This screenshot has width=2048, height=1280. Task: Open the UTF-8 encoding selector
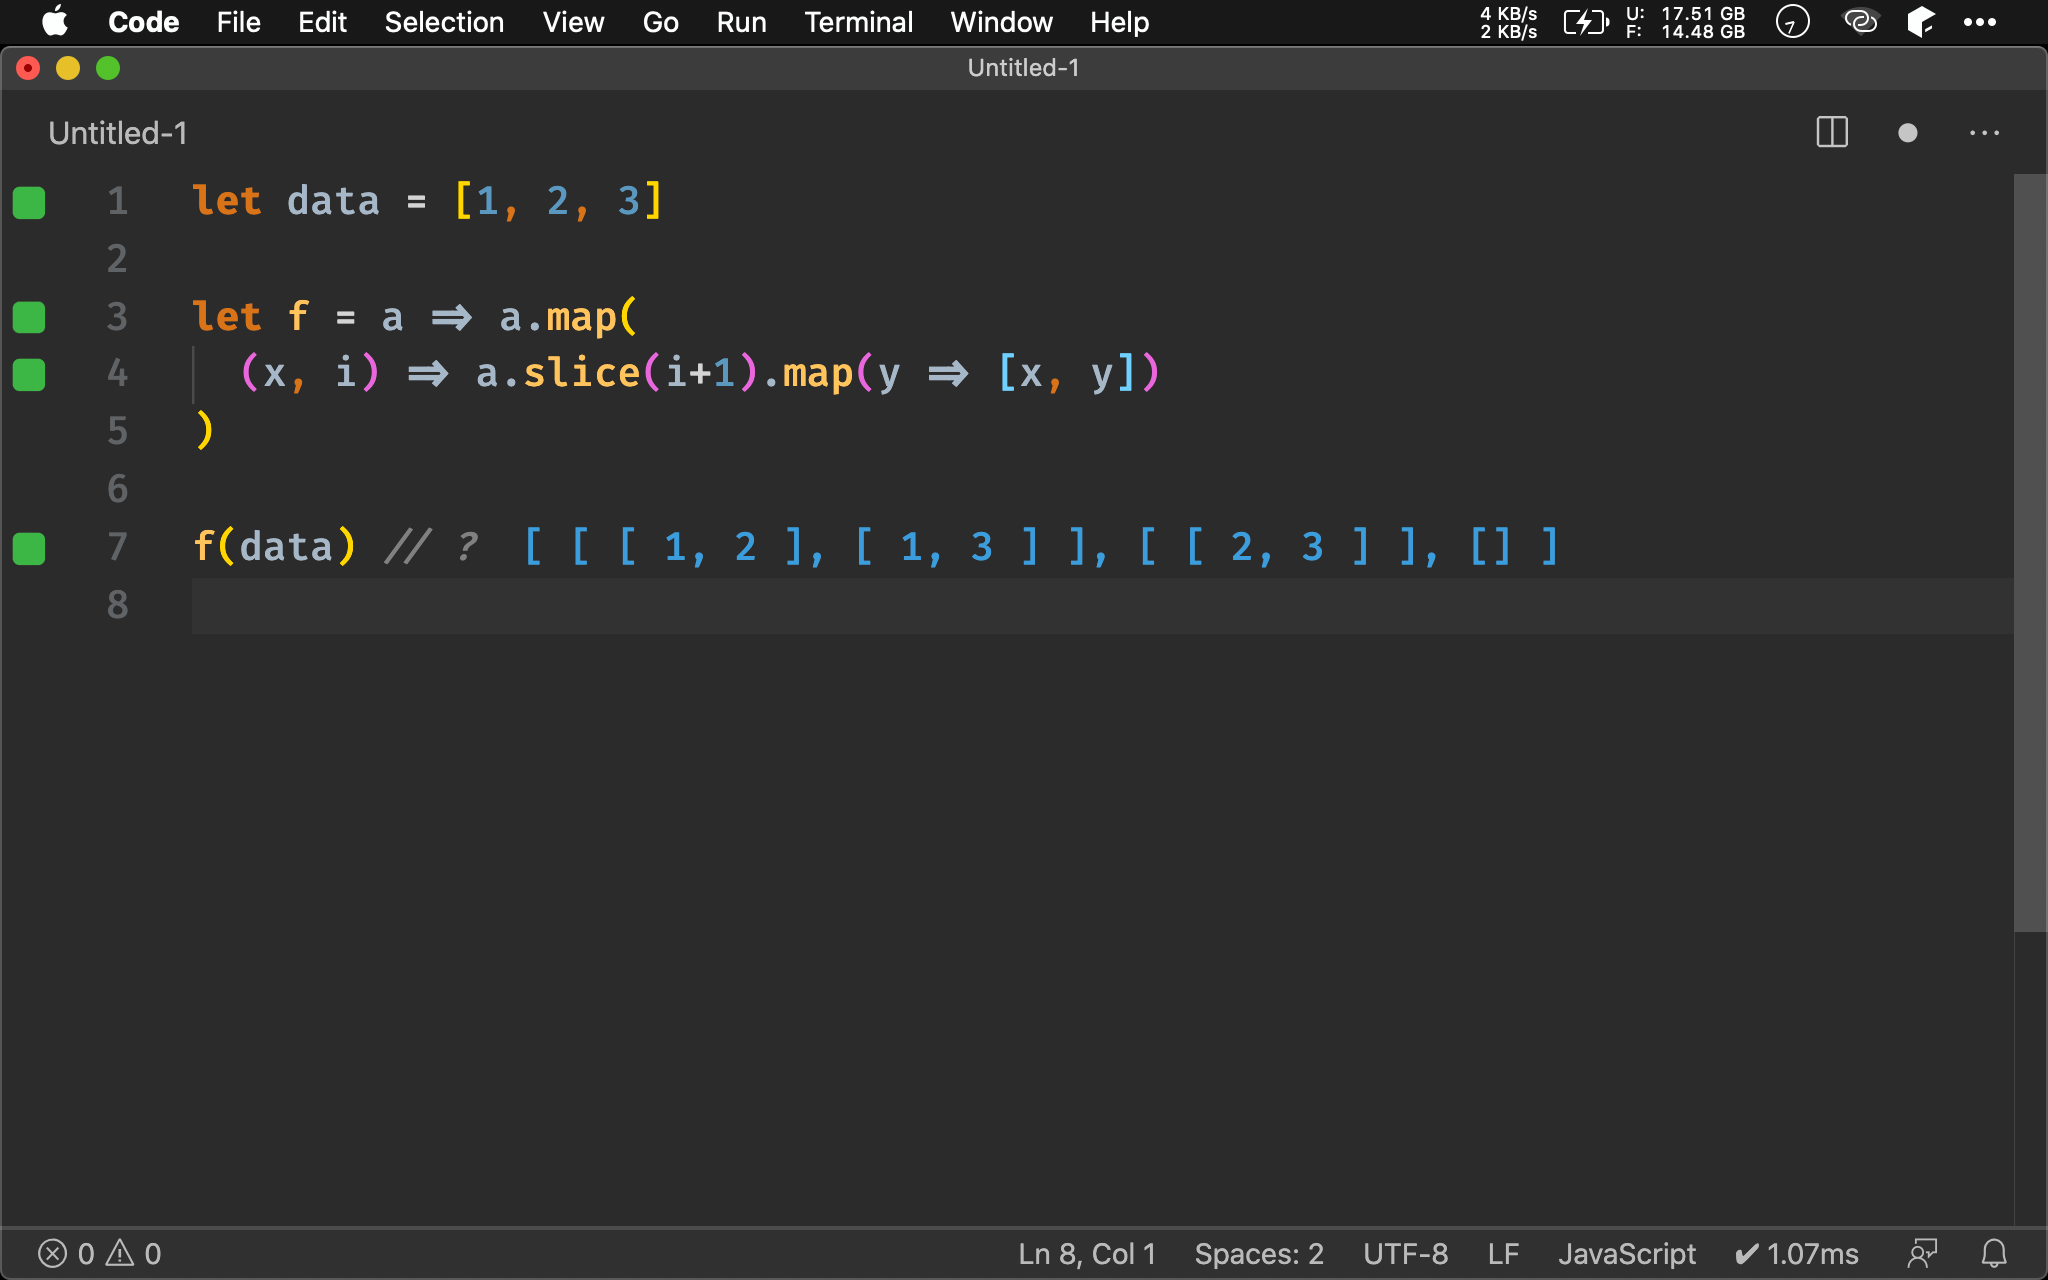1405,1253
